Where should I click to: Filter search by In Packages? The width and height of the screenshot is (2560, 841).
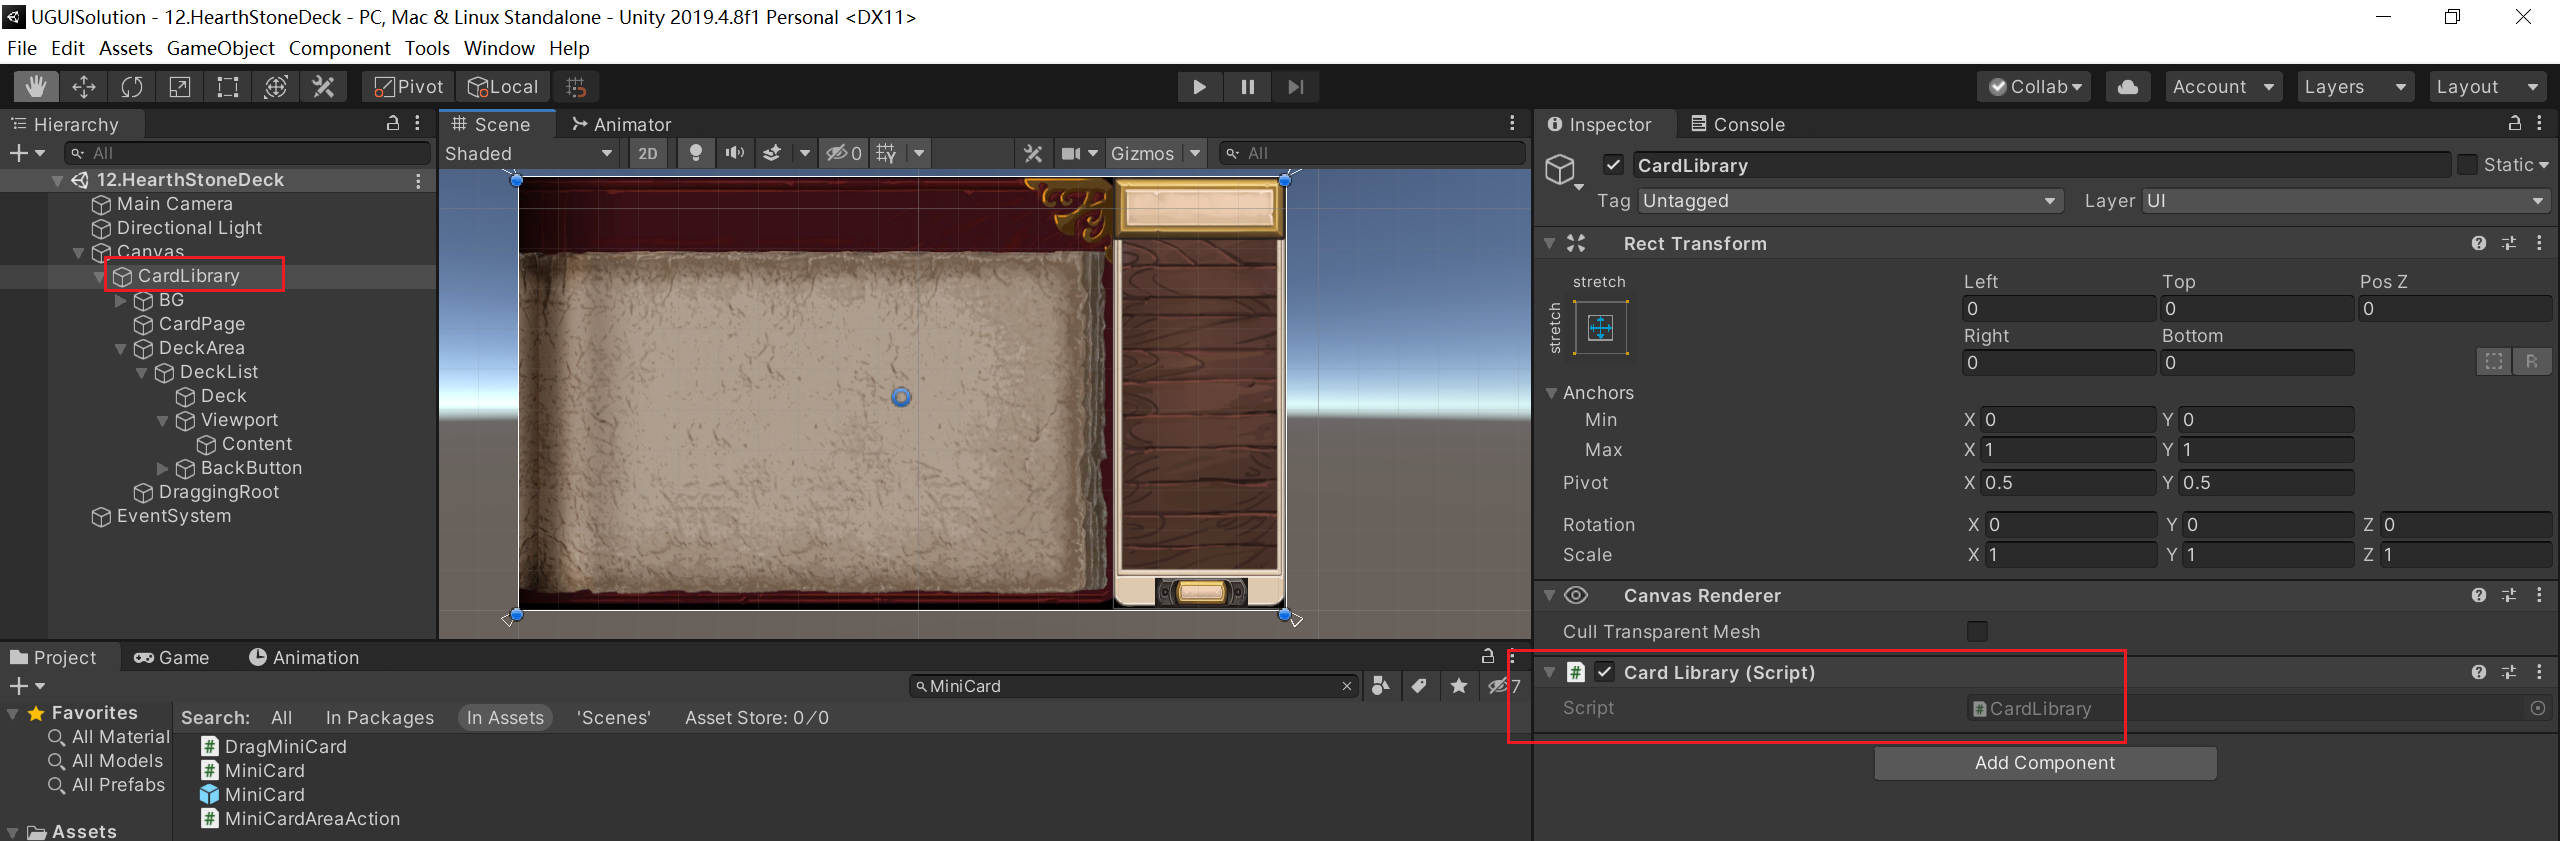380,717
